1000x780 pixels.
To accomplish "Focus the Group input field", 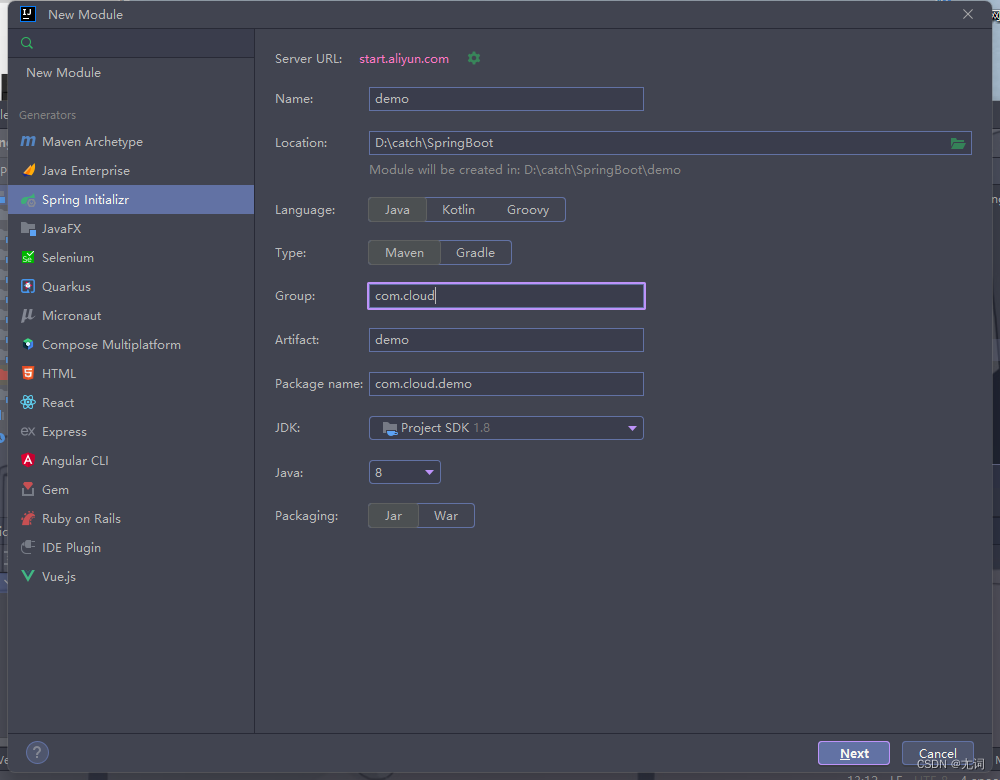I will pyautogui.click(x=506, y=296).
